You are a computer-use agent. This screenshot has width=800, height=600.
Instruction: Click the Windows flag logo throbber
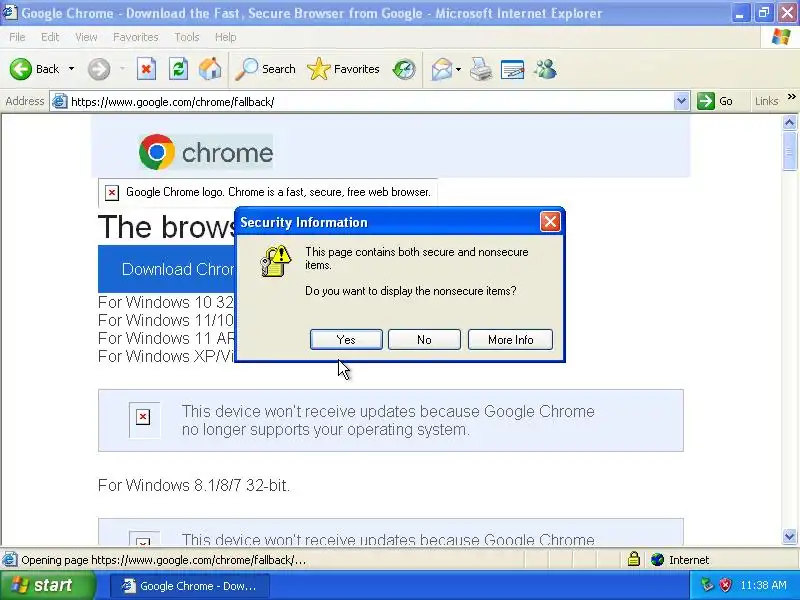click(x=781, y=37)
